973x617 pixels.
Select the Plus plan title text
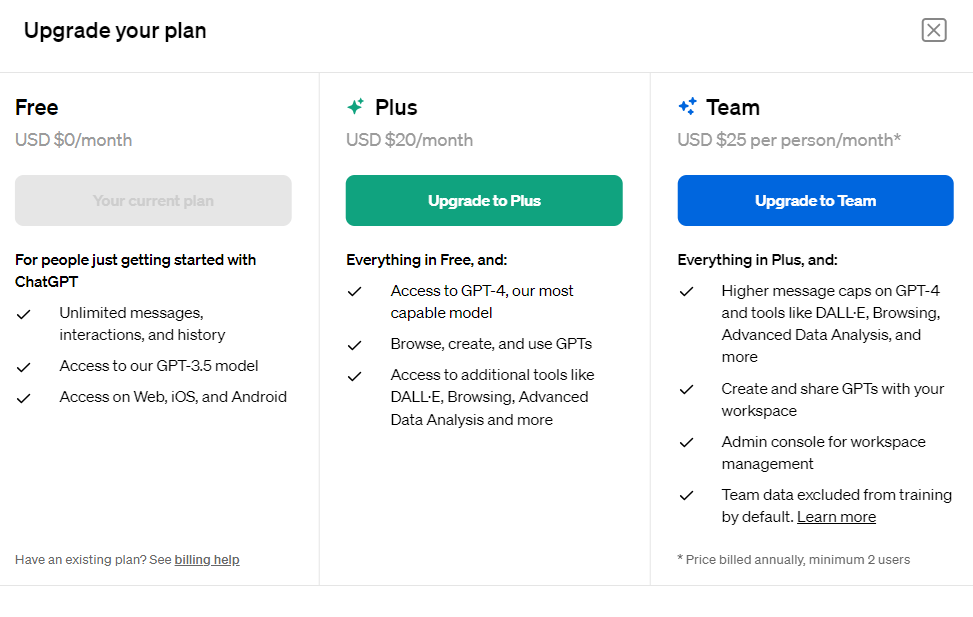coord(396,107)
